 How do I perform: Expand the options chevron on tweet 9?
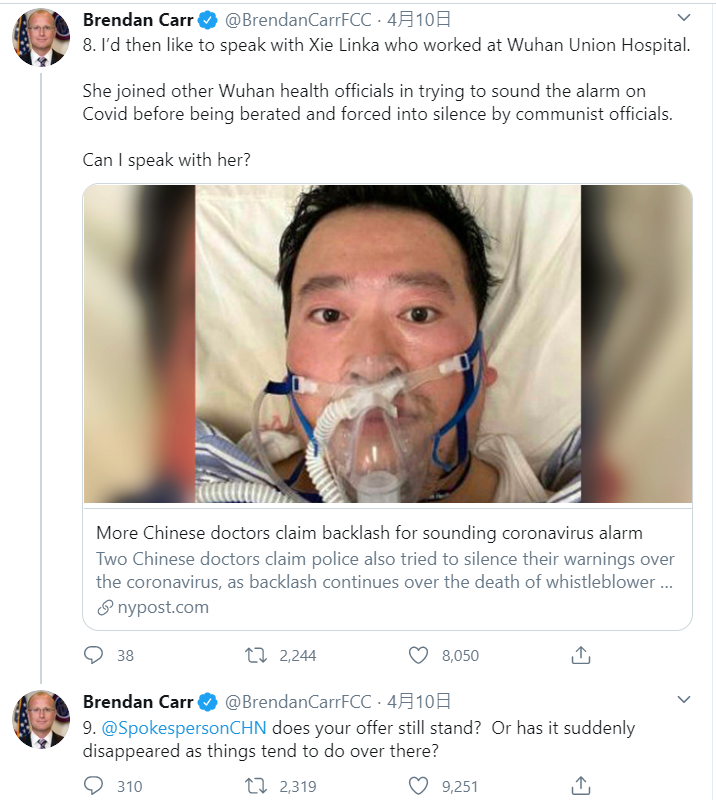[x=684, y=699]
